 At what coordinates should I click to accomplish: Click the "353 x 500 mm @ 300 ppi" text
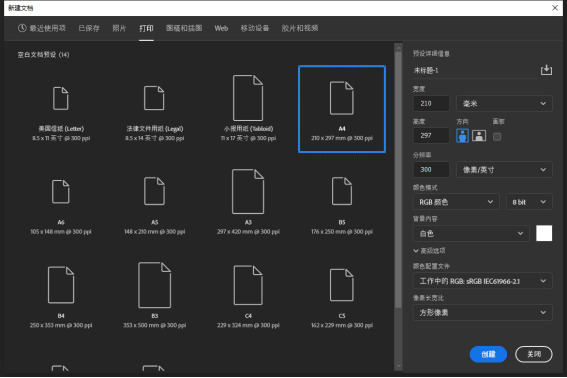click(154, 325)
